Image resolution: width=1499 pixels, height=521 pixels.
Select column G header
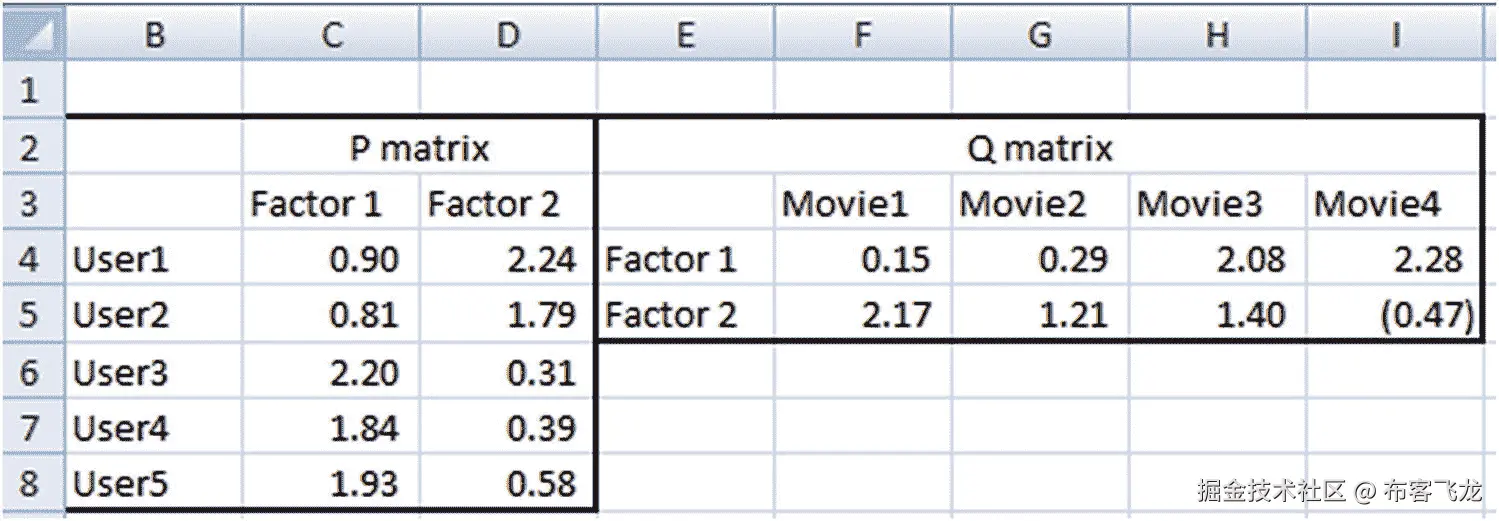[1040, 36]
